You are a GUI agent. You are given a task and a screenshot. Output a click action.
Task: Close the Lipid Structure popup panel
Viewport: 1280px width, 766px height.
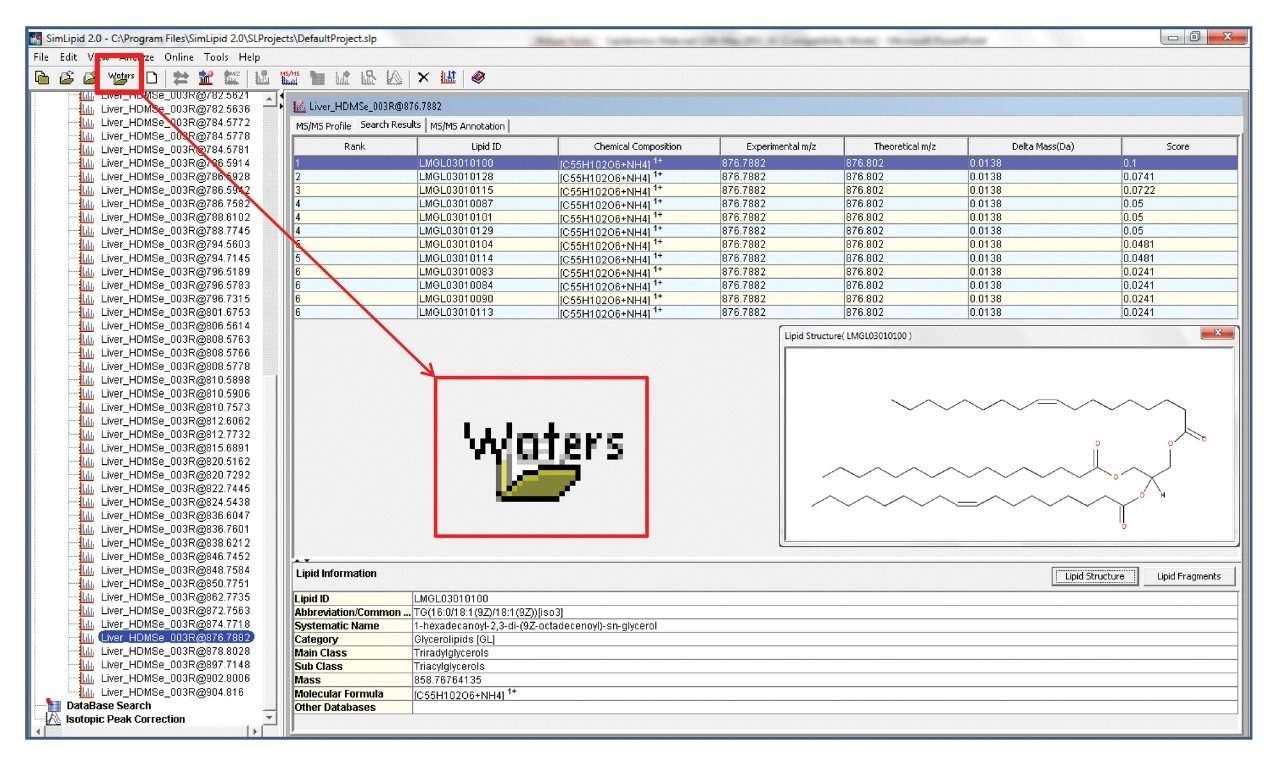click(1217, 334)
